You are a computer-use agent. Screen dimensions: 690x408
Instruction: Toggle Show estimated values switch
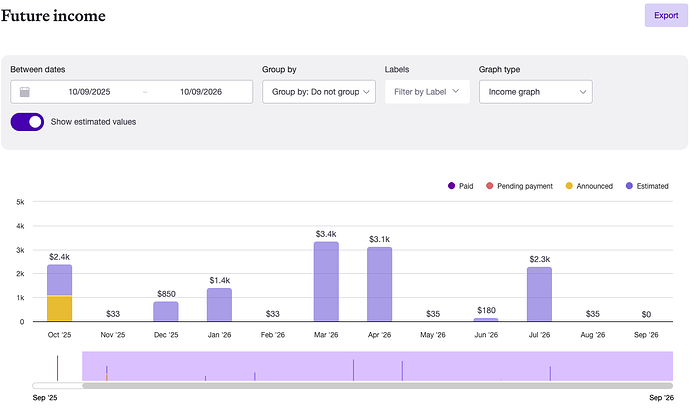[27, 122]
